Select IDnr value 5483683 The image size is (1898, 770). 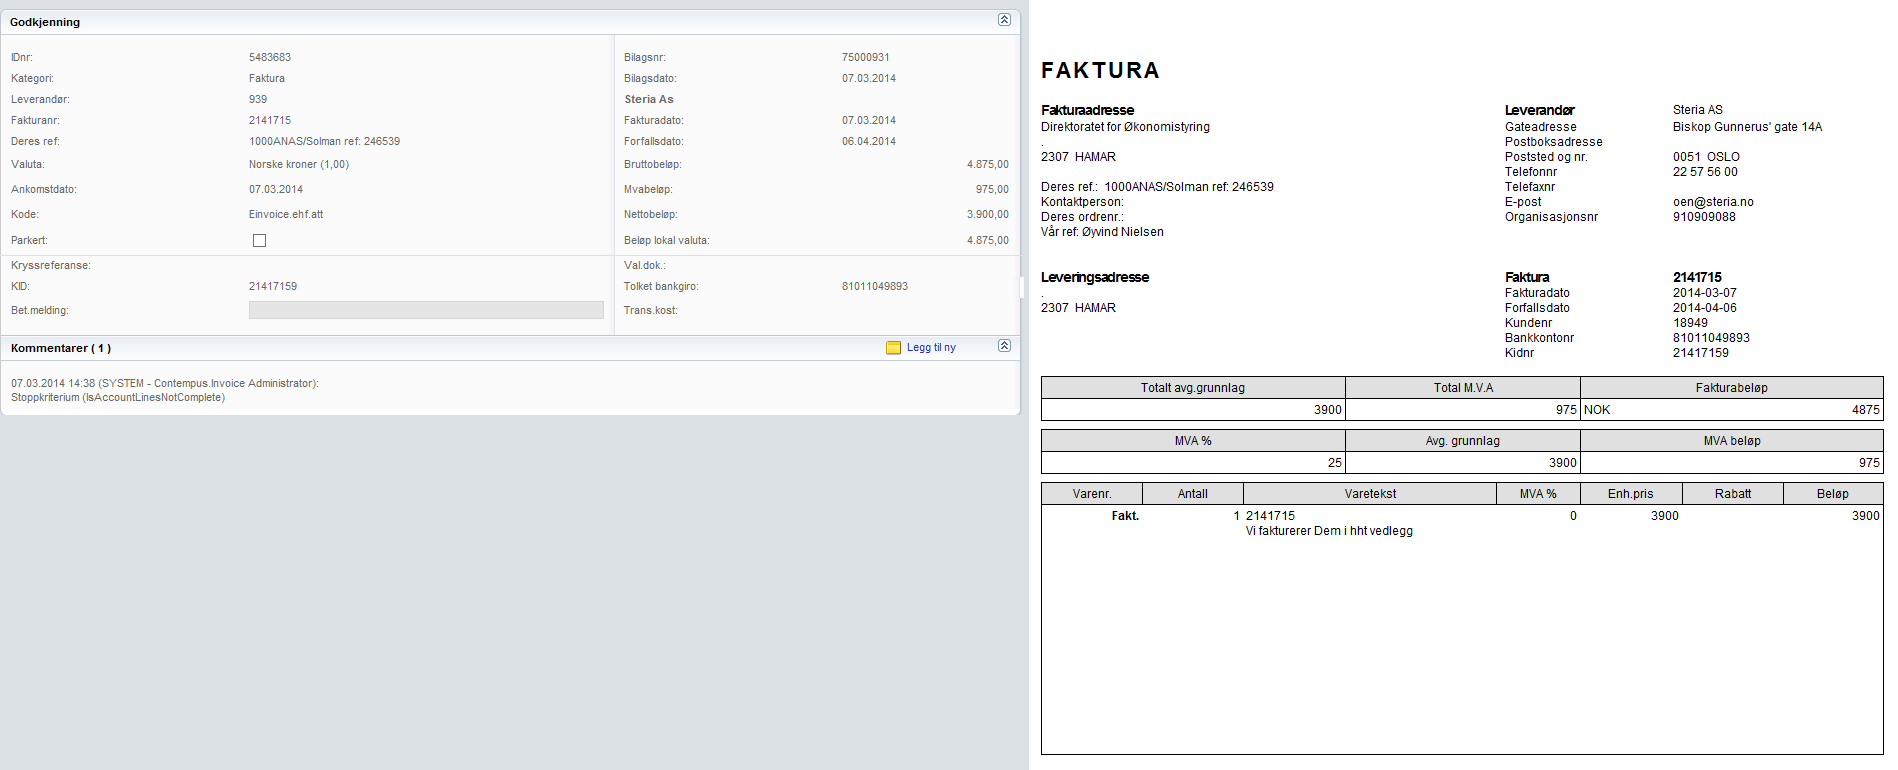point(270,58)
